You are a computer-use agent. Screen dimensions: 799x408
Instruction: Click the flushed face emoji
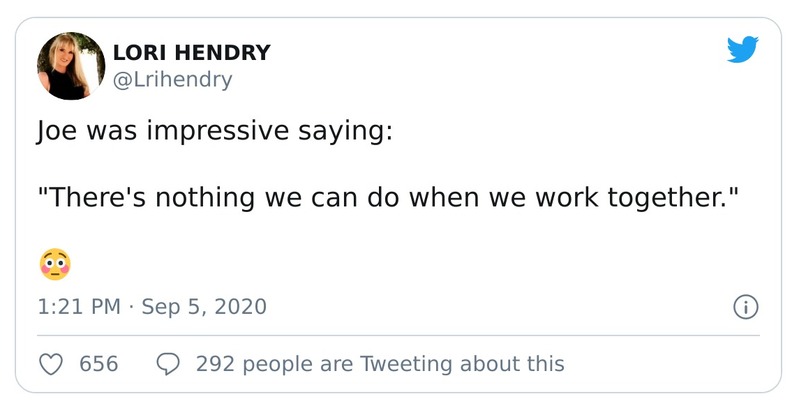tap(55, 264)
